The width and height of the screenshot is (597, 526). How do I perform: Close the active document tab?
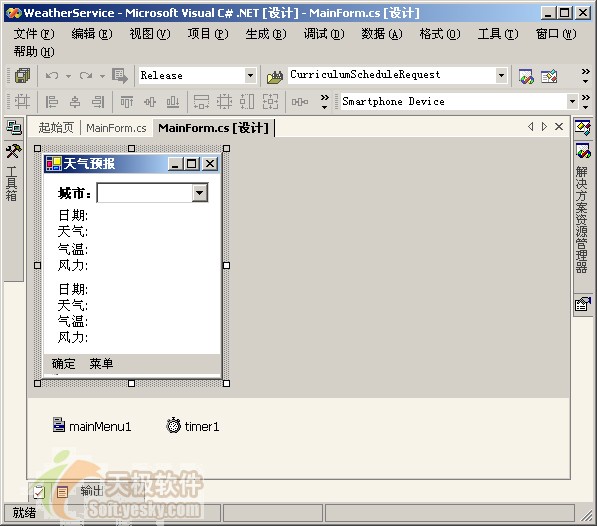tap(559, 127)
